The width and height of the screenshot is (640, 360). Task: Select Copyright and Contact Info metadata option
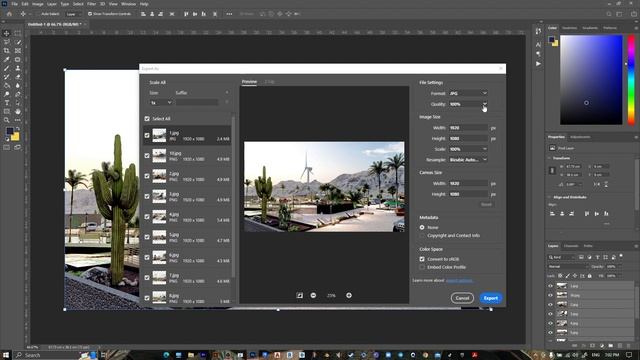[422, 236]
